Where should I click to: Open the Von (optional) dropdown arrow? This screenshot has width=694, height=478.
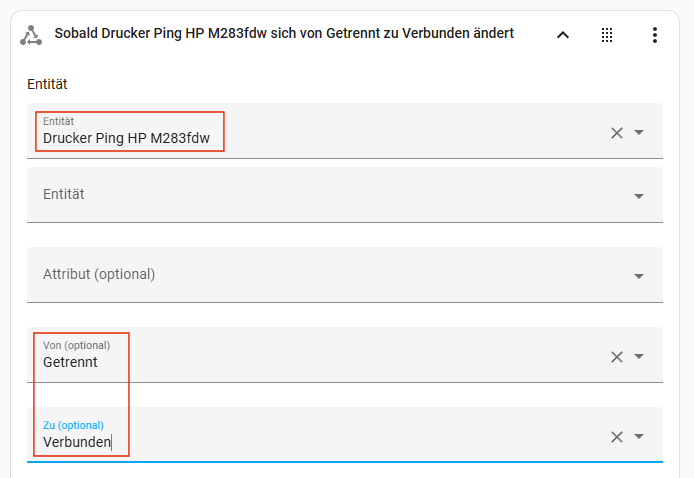[x=640, y=357]
